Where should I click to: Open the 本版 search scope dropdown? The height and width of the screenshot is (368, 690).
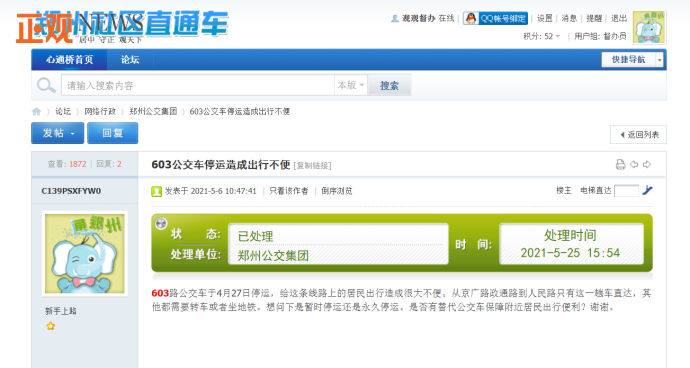point(351,85)
